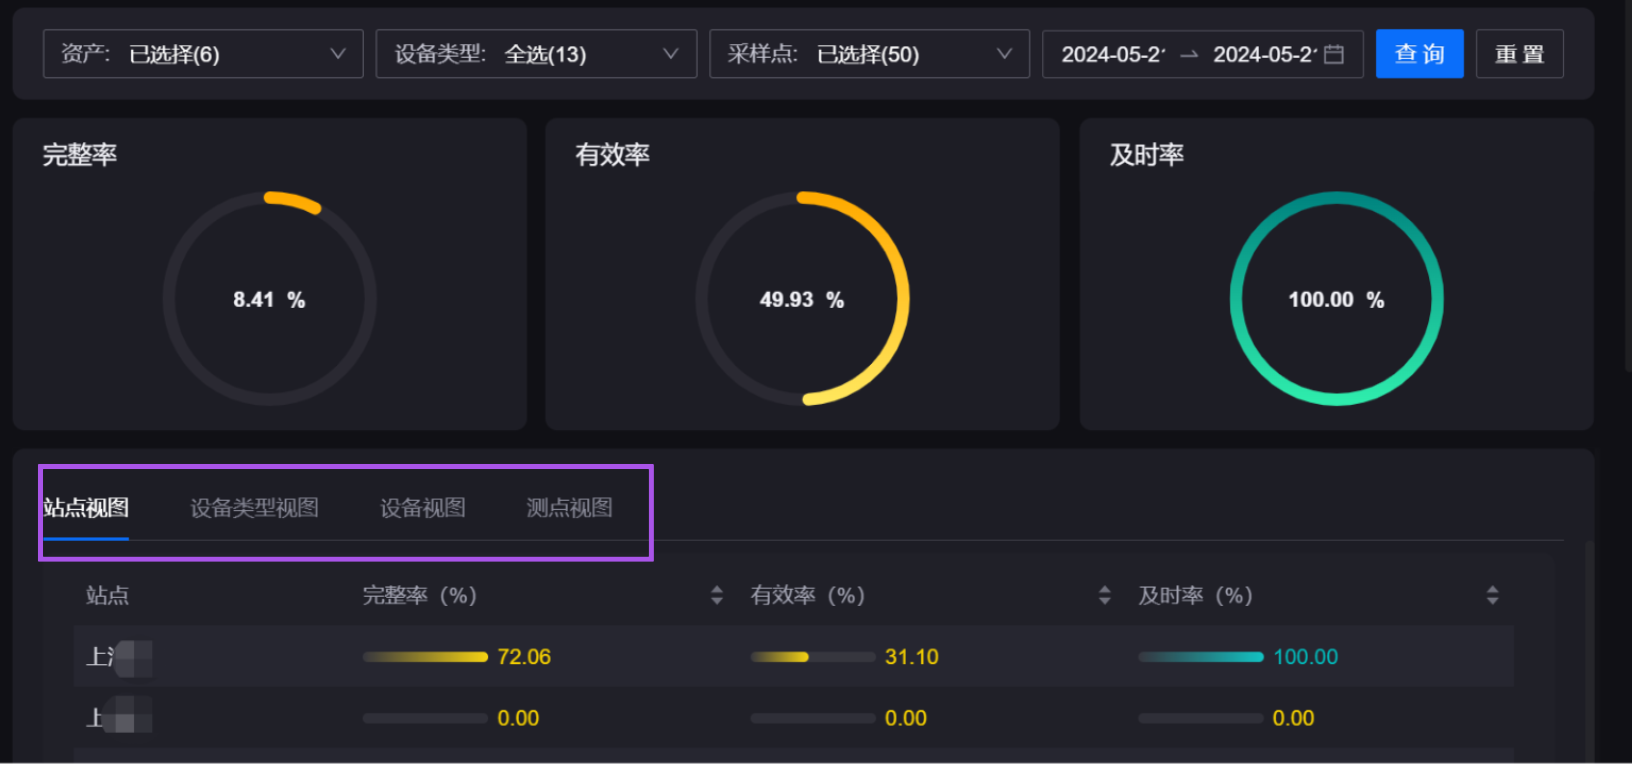The height and width of the screenshot is (766, 1632).
Task: Switch to the 站点视图 tab
Action: pos(86,508)
